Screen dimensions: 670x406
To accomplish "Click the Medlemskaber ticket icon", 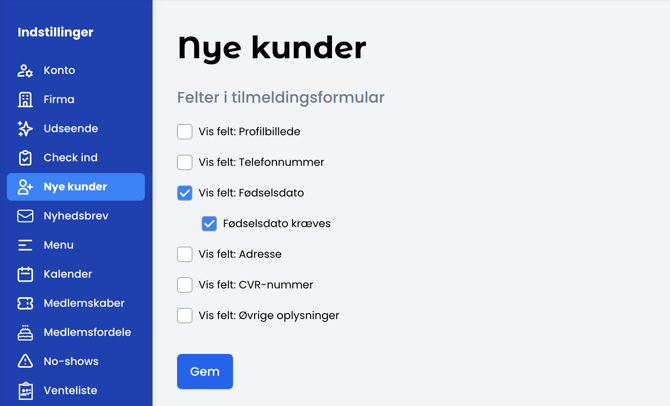I will 25,303.
